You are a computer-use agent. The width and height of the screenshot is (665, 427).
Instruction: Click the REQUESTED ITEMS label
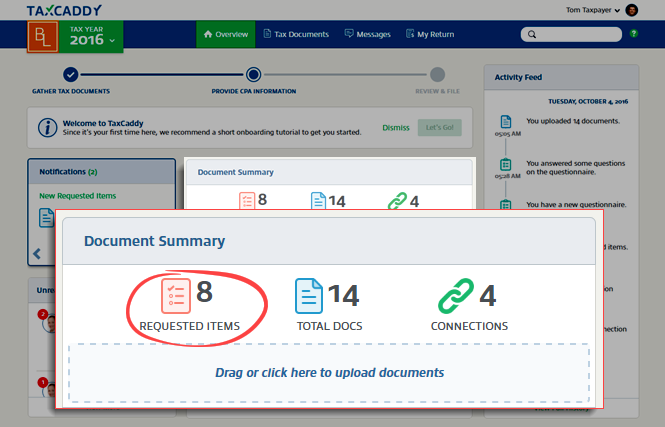click(x=190, y=326)
